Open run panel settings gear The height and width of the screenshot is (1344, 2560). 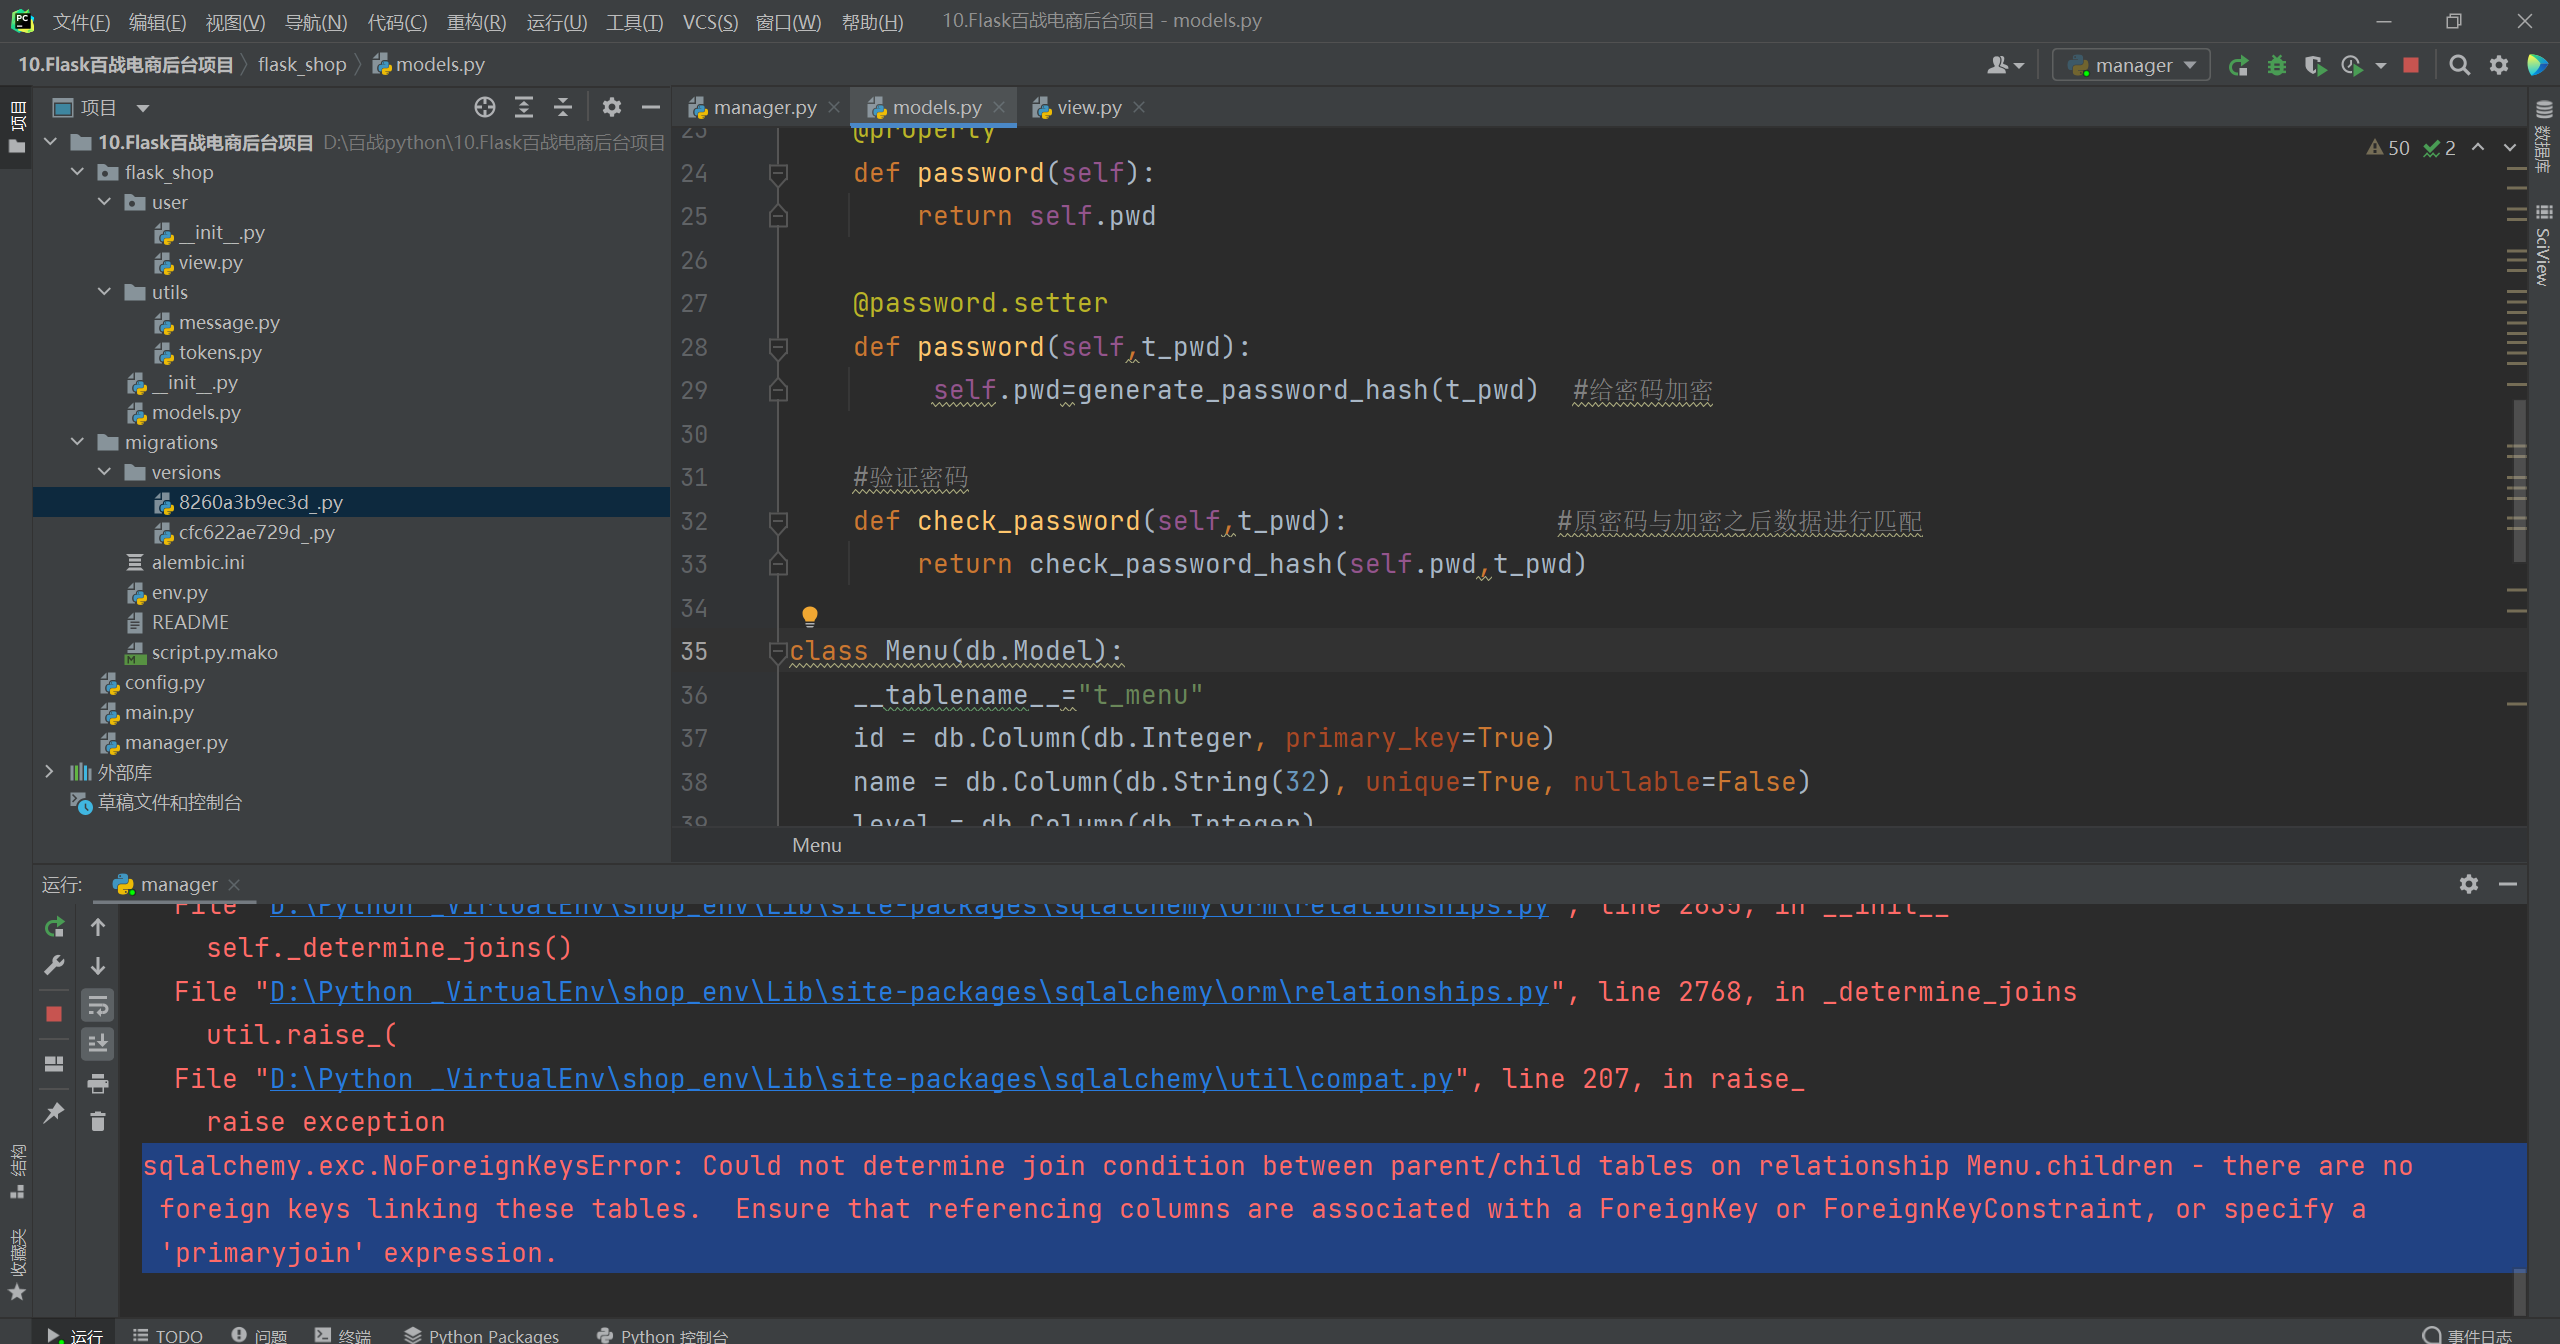(x=2469, y=884)
